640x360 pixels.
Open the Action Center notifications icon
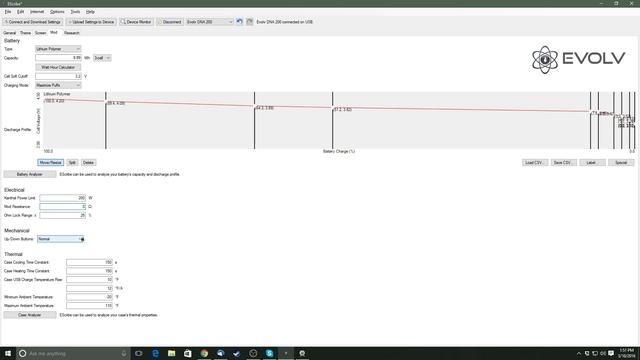click(x=611, y=353)
